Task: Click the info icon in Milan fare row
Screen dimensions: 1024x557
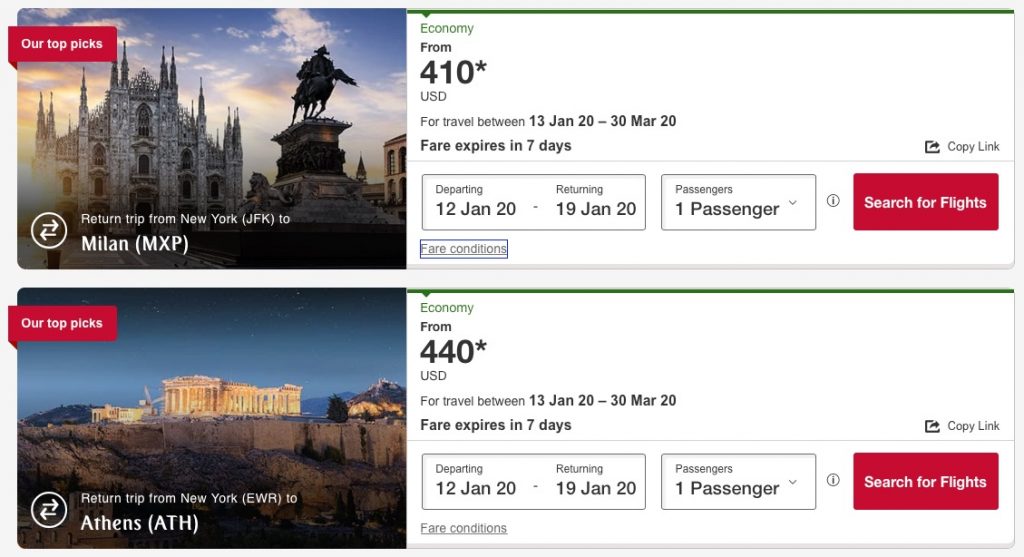Action: [833, 201]
